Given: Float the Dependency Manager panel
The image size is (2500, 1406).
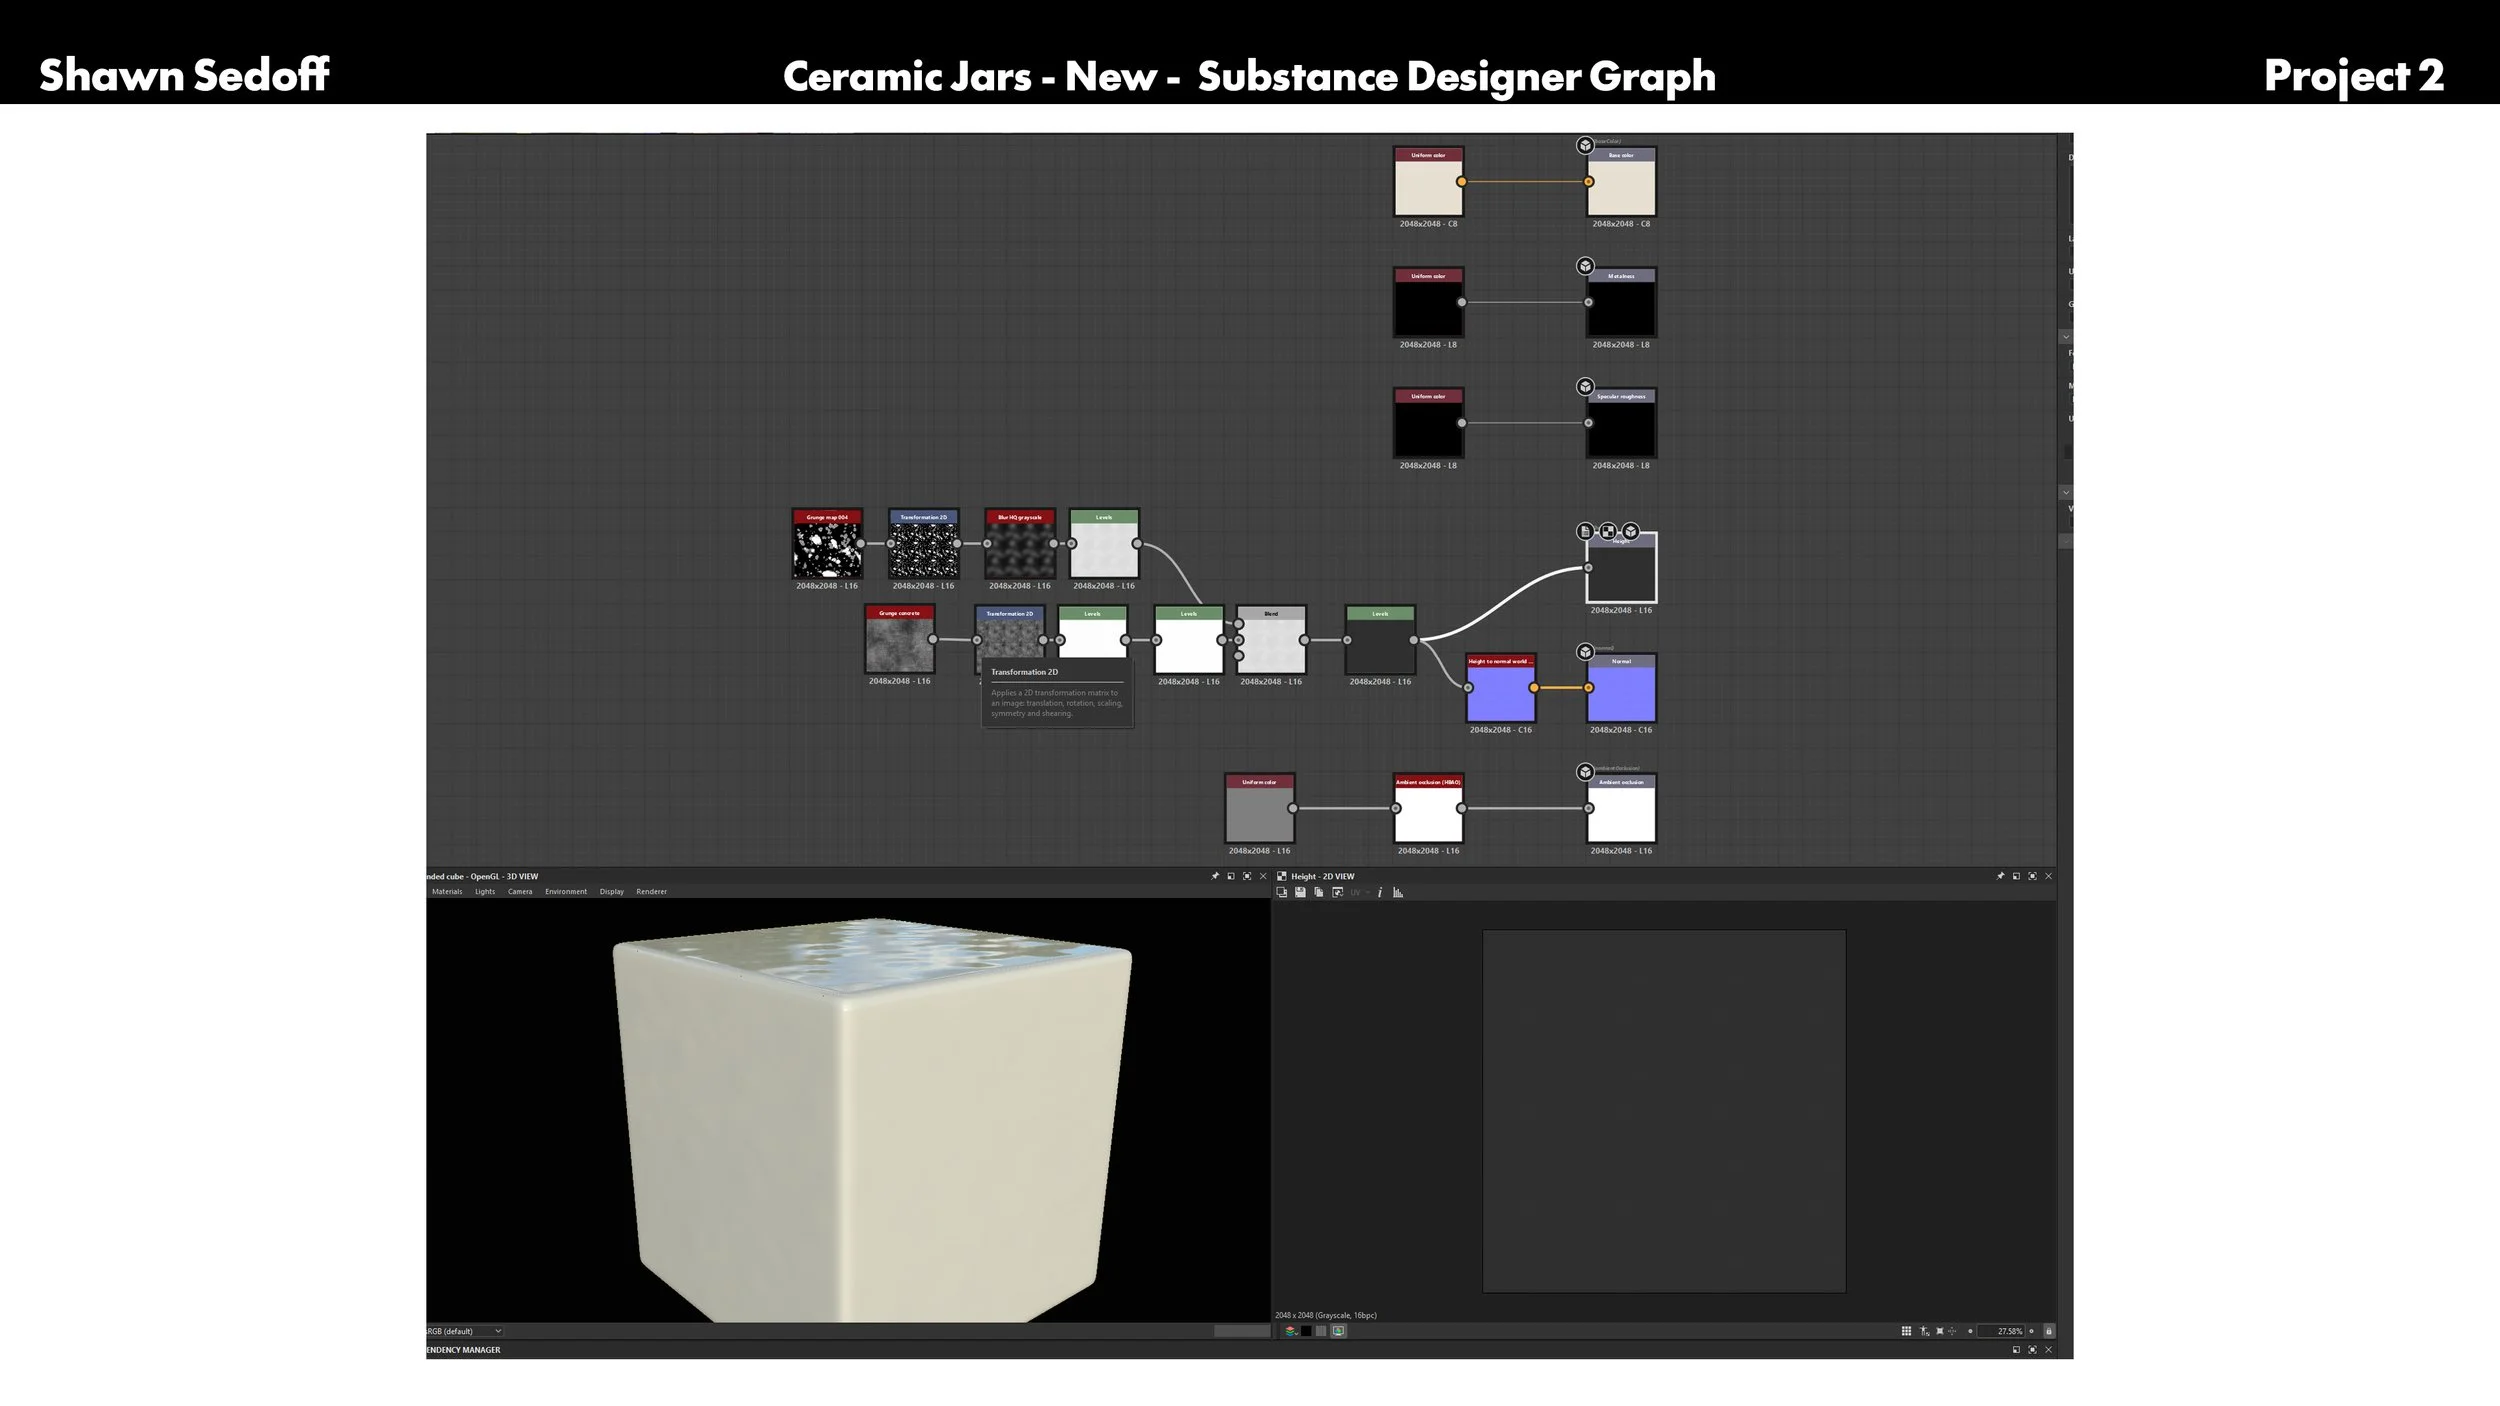Looking at the screenshot, I should (2016, 1350).
